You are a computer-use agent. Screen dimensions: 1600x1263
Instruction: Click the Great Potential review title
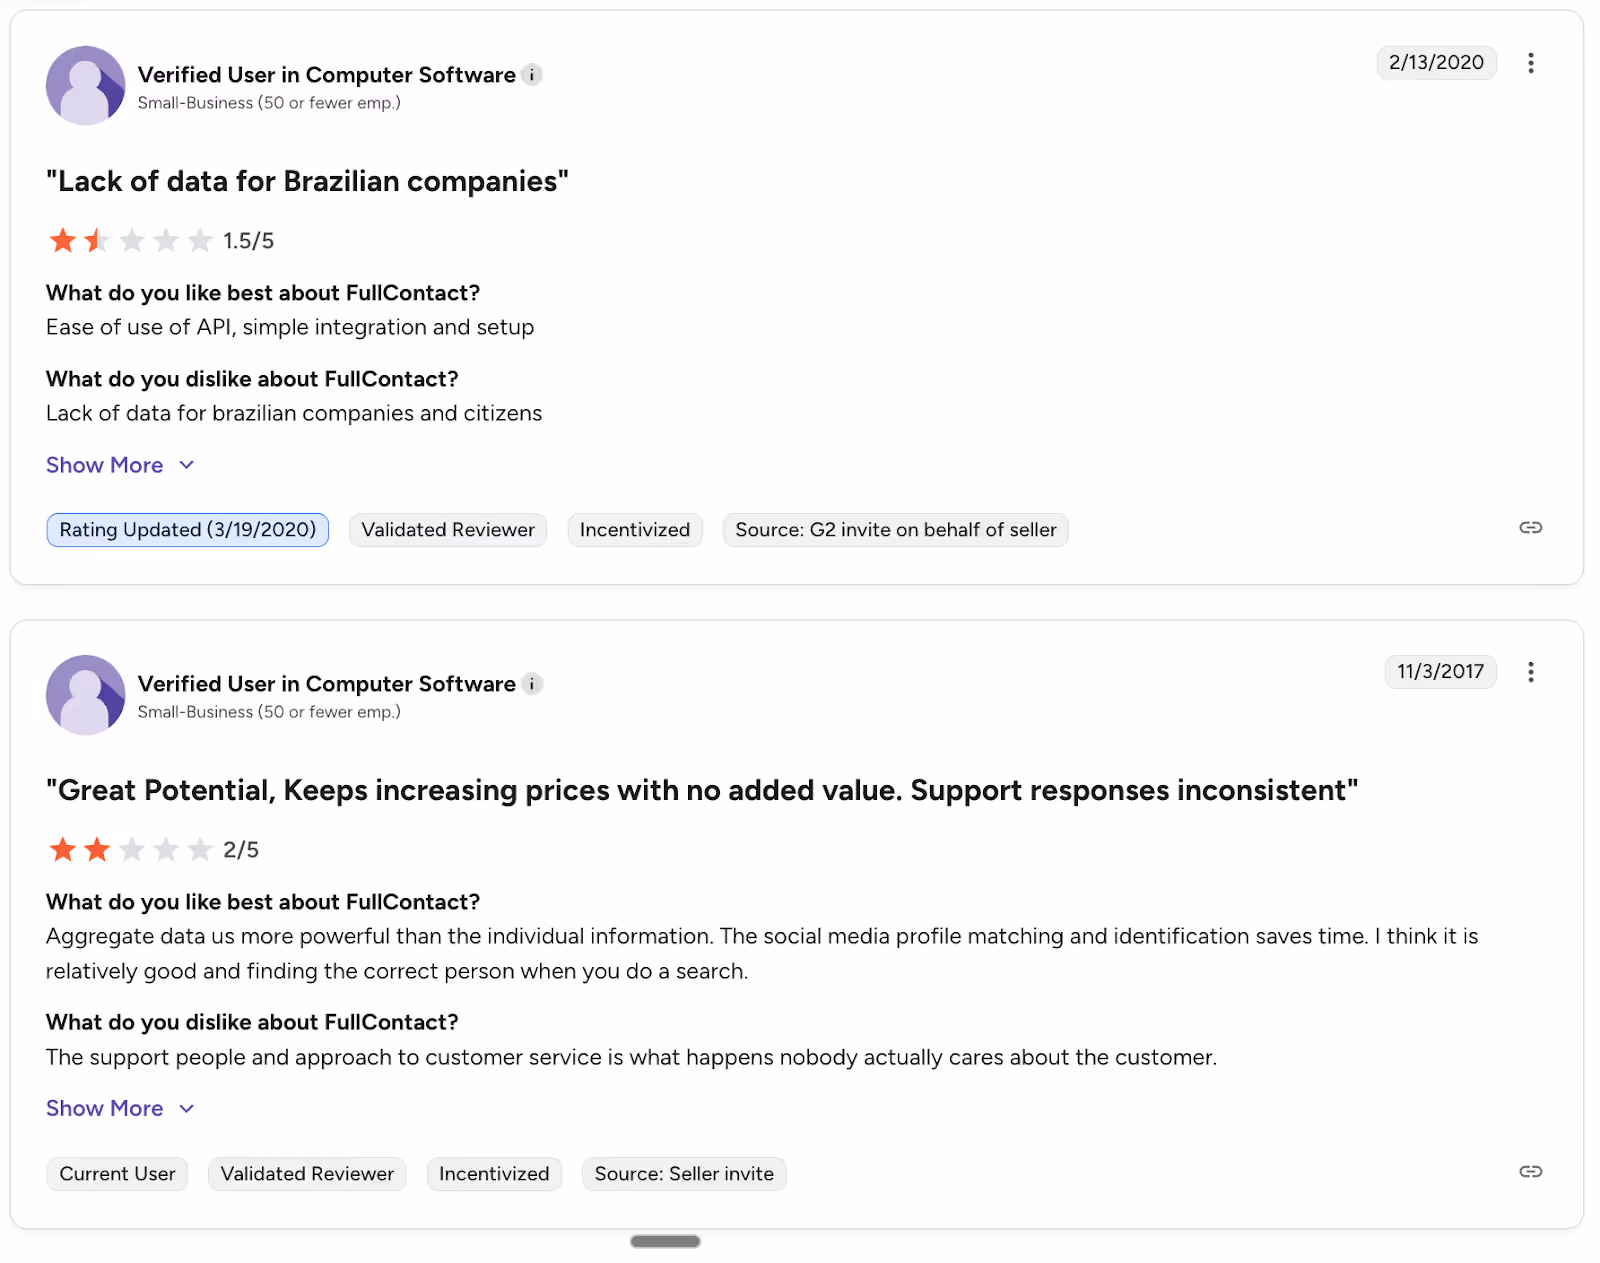(x=702, y=790)
